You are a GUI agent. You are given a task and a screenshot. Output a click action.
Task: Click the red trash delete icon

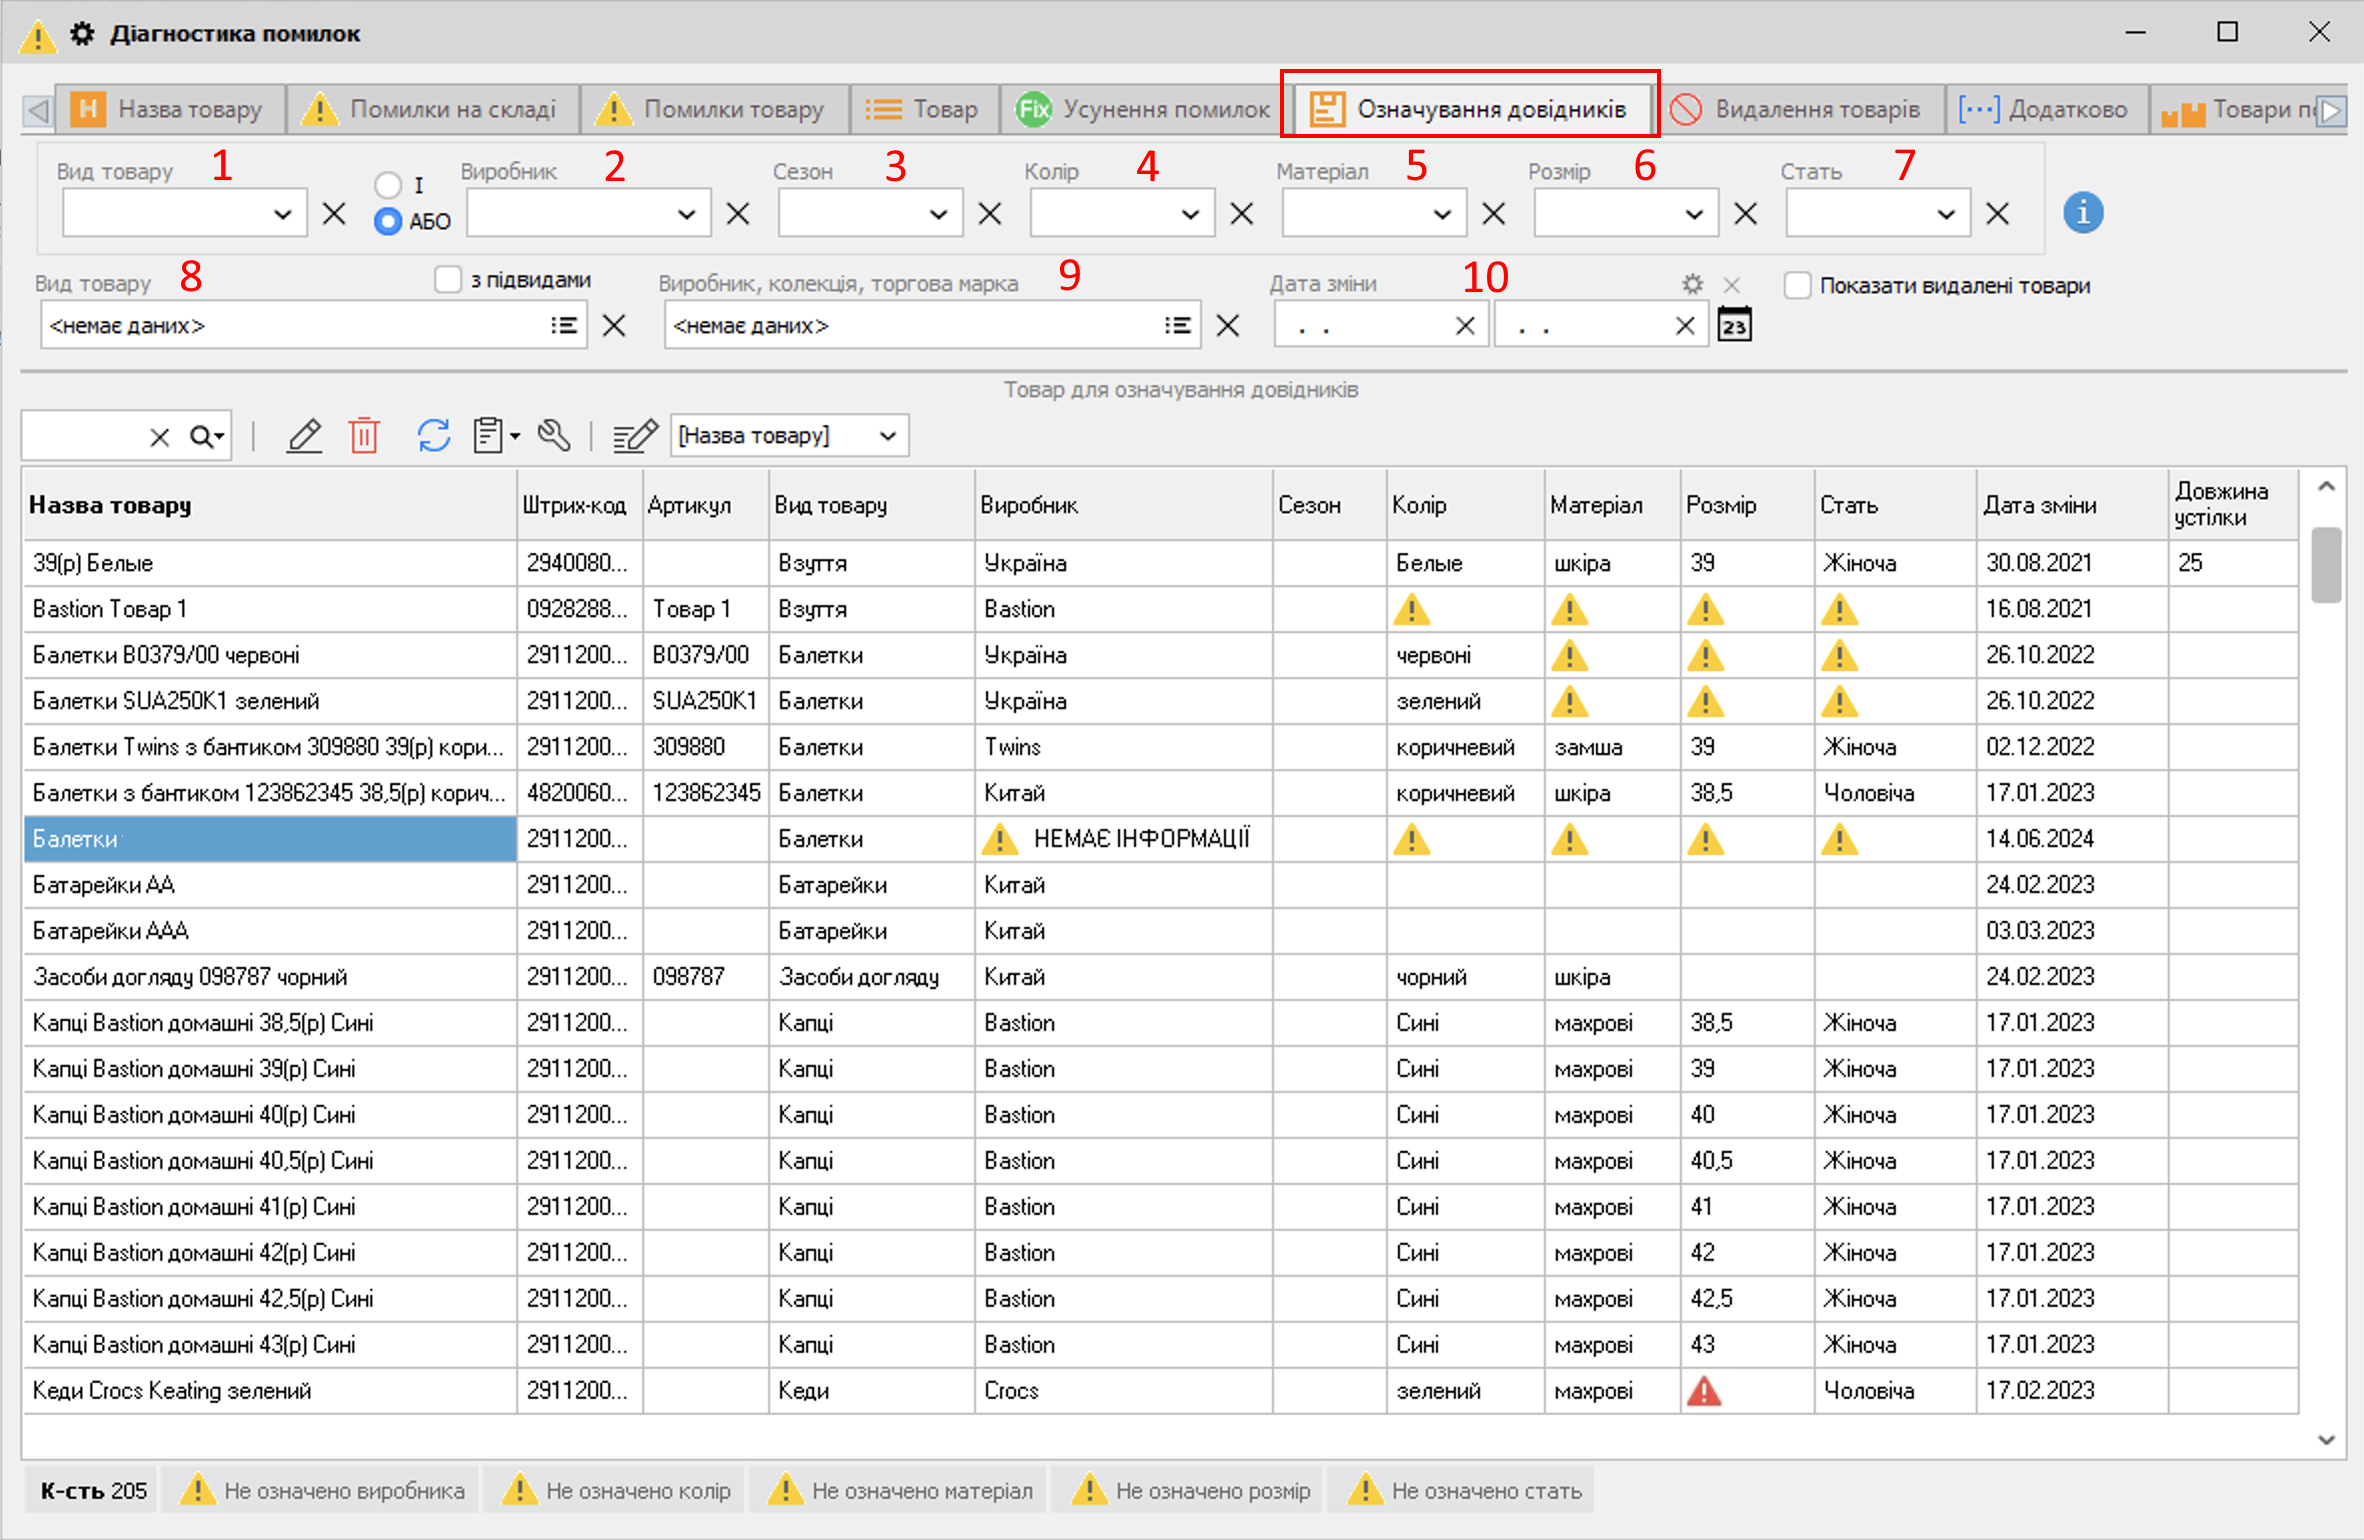click(364, 436)
